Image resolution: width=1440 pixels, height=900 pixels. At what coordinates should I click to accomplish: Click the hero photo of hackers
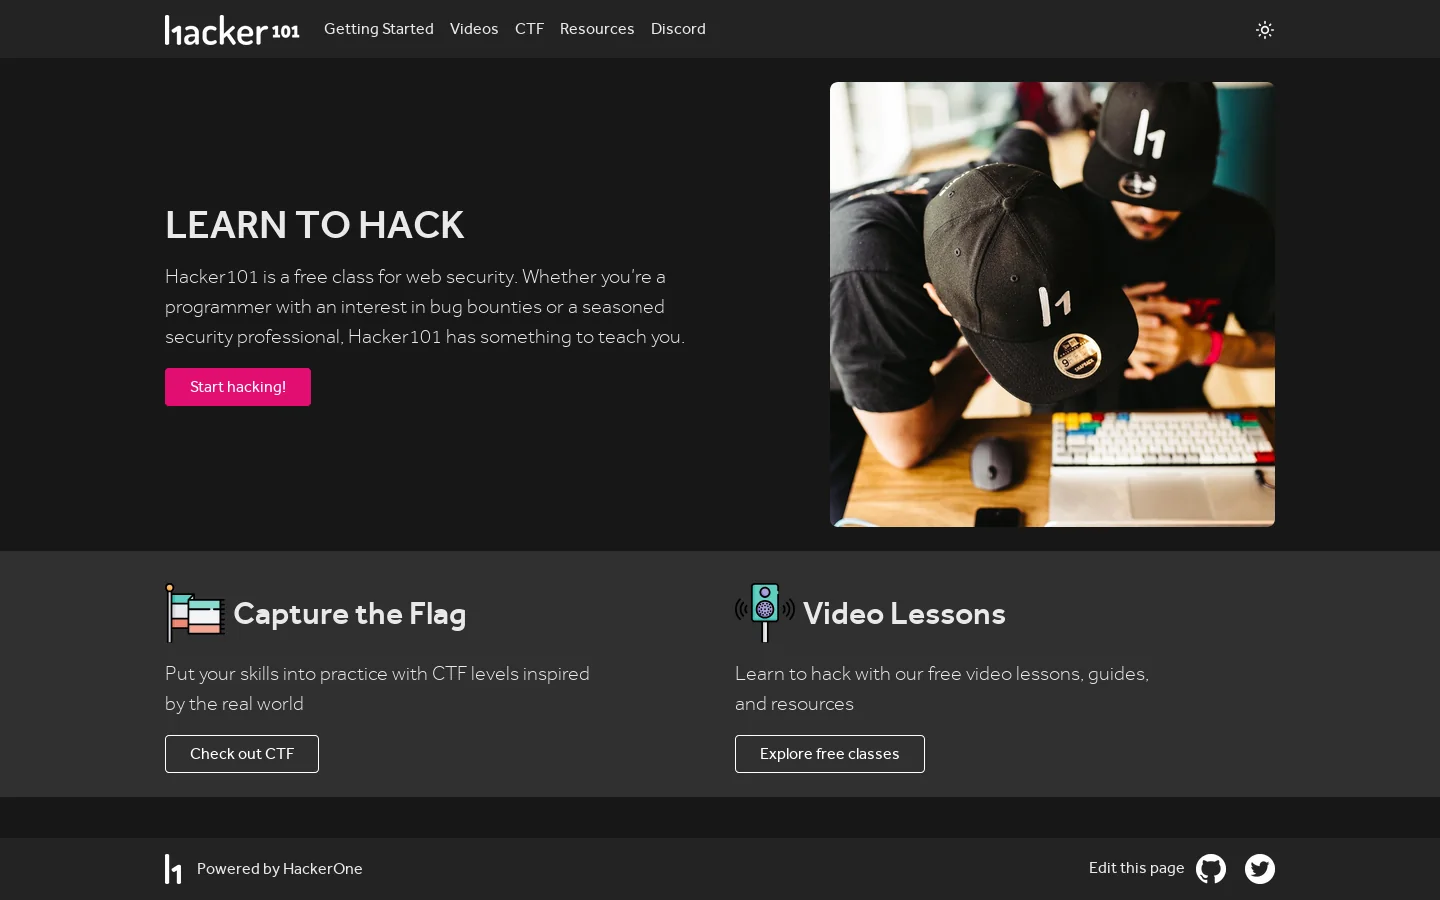tap(1052, 304)
